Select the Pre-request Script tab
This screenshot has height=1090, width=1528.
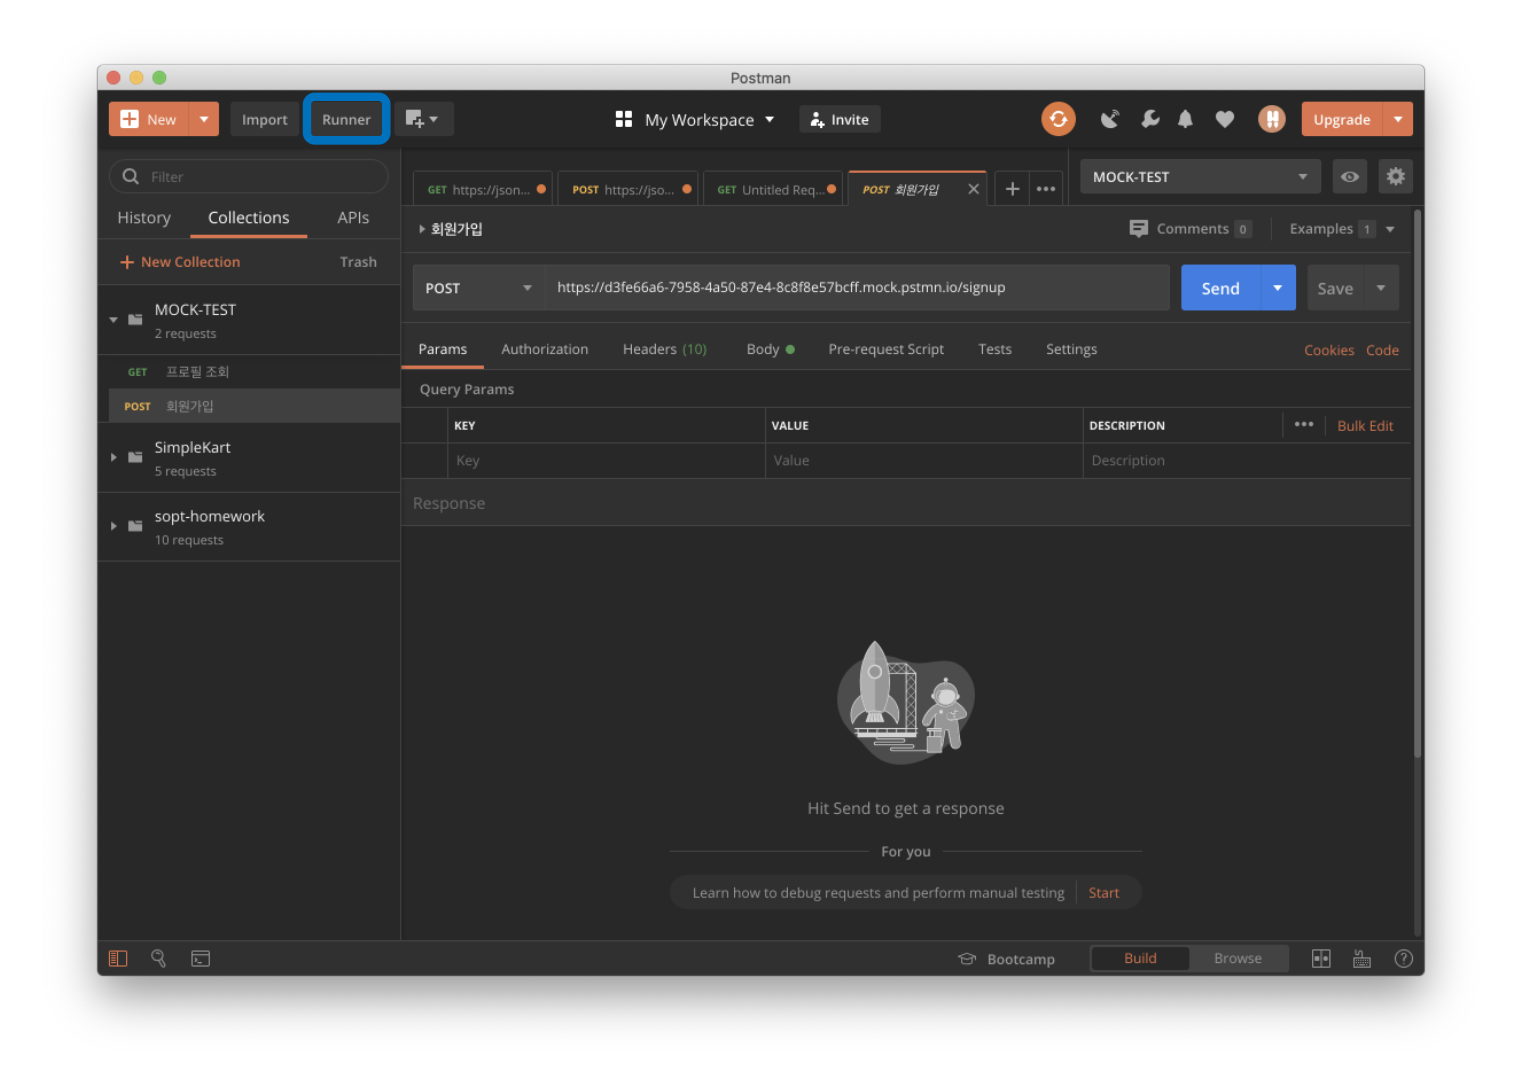(885, 349)
